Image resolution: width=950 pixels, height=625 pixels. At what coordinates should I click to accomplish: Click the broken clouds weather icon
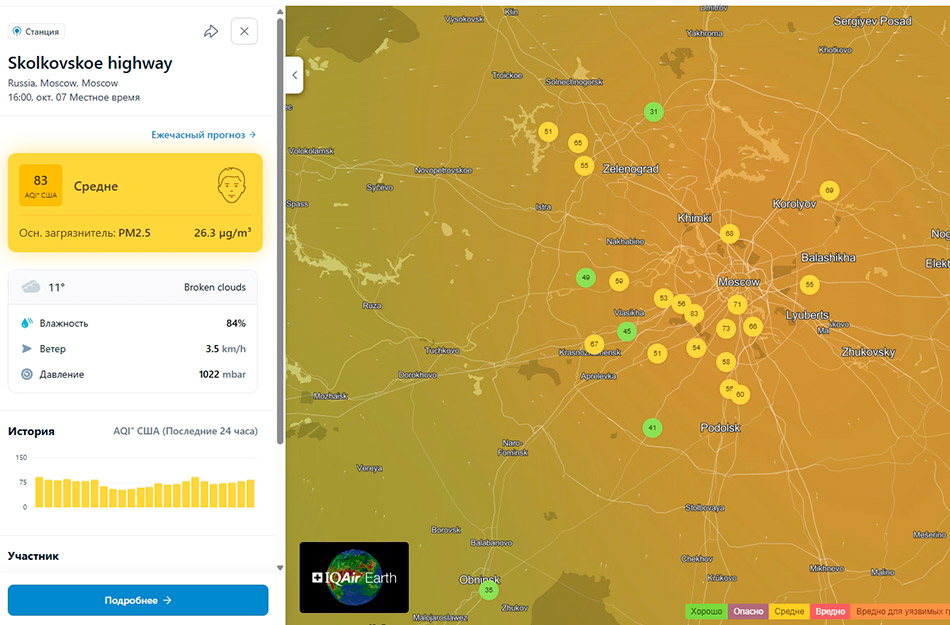31,287
